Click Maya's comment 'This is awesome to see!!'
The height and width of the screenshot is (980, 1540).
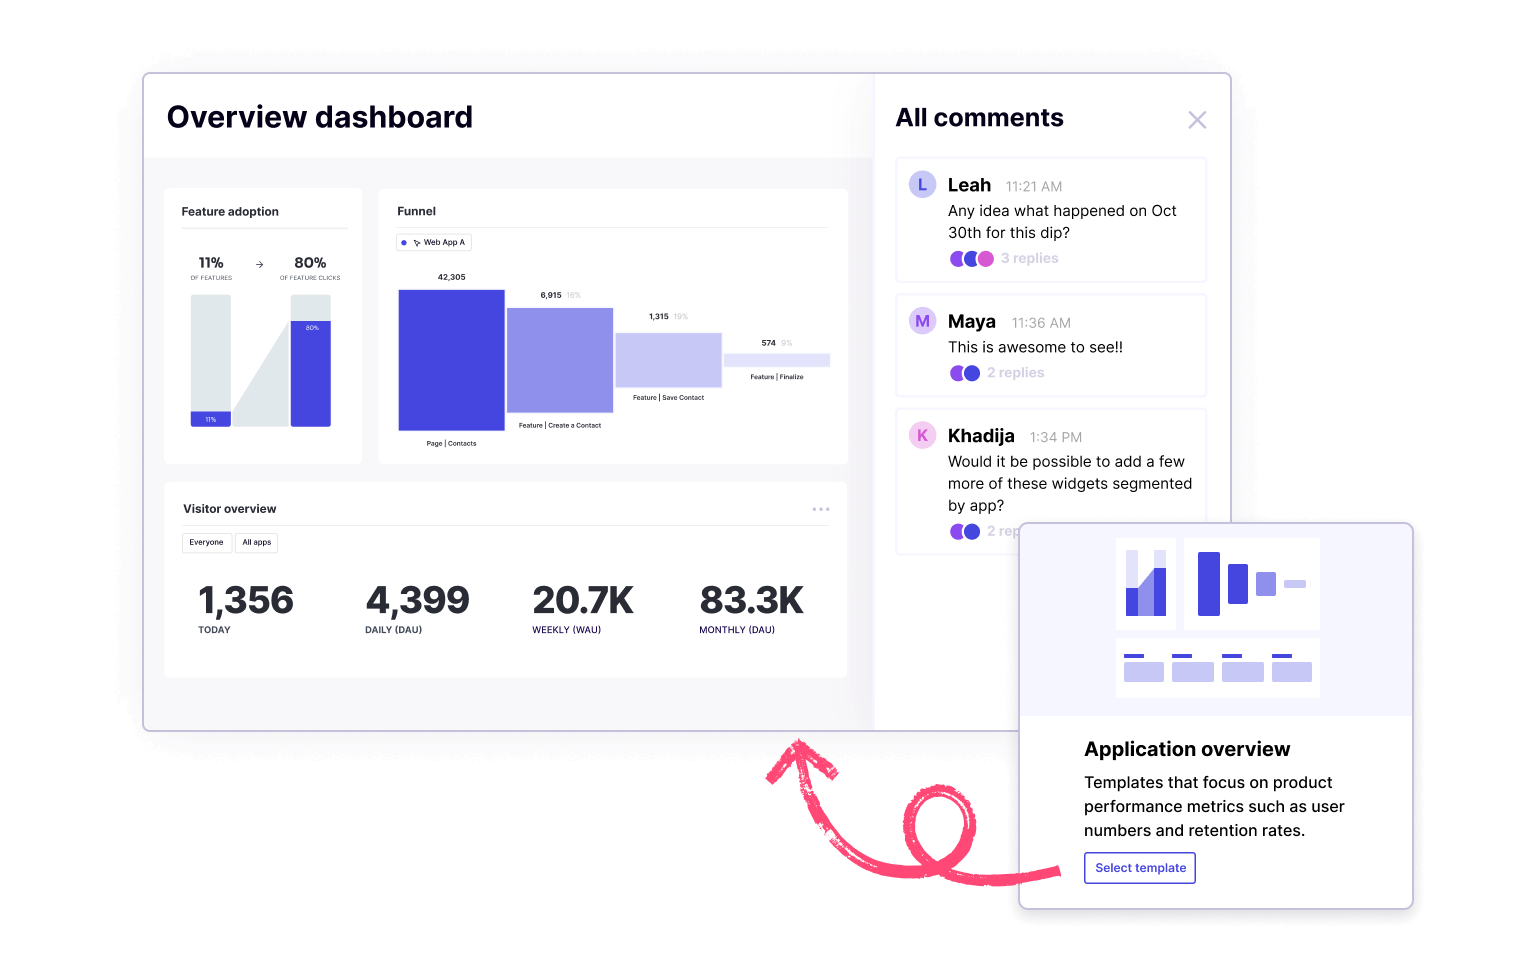coord(1035,347)
